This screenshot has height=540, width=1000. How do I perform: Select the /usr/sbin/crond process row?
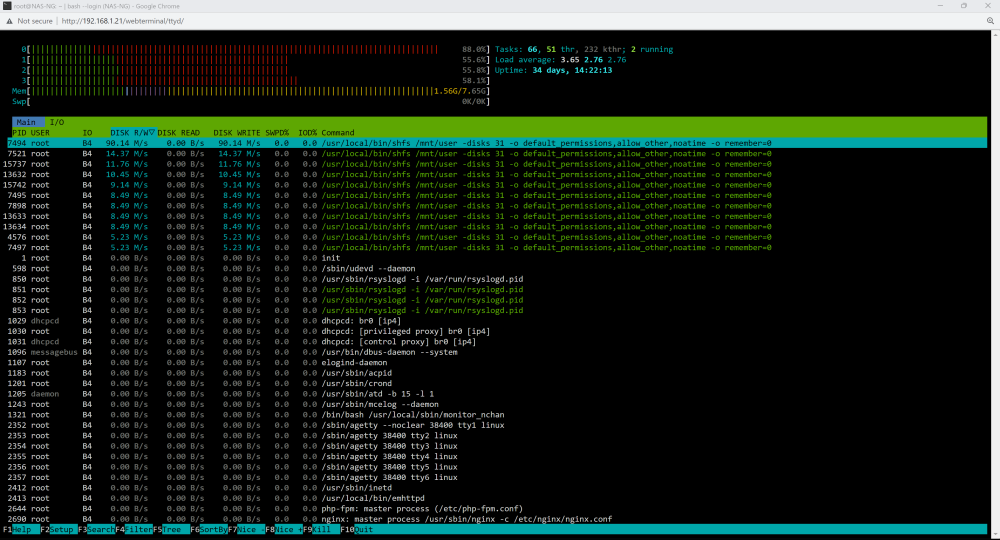(x=497, y=383)
